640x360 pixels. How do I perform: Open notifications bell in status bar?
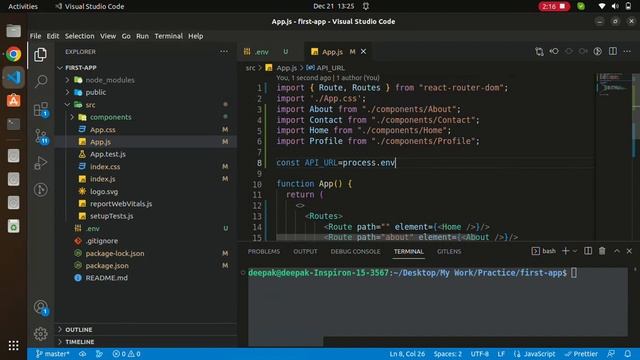[628, 354]
